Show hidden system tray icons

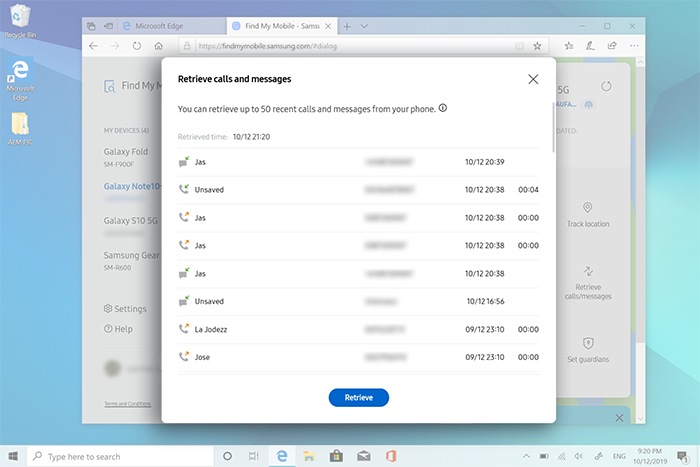526,456
